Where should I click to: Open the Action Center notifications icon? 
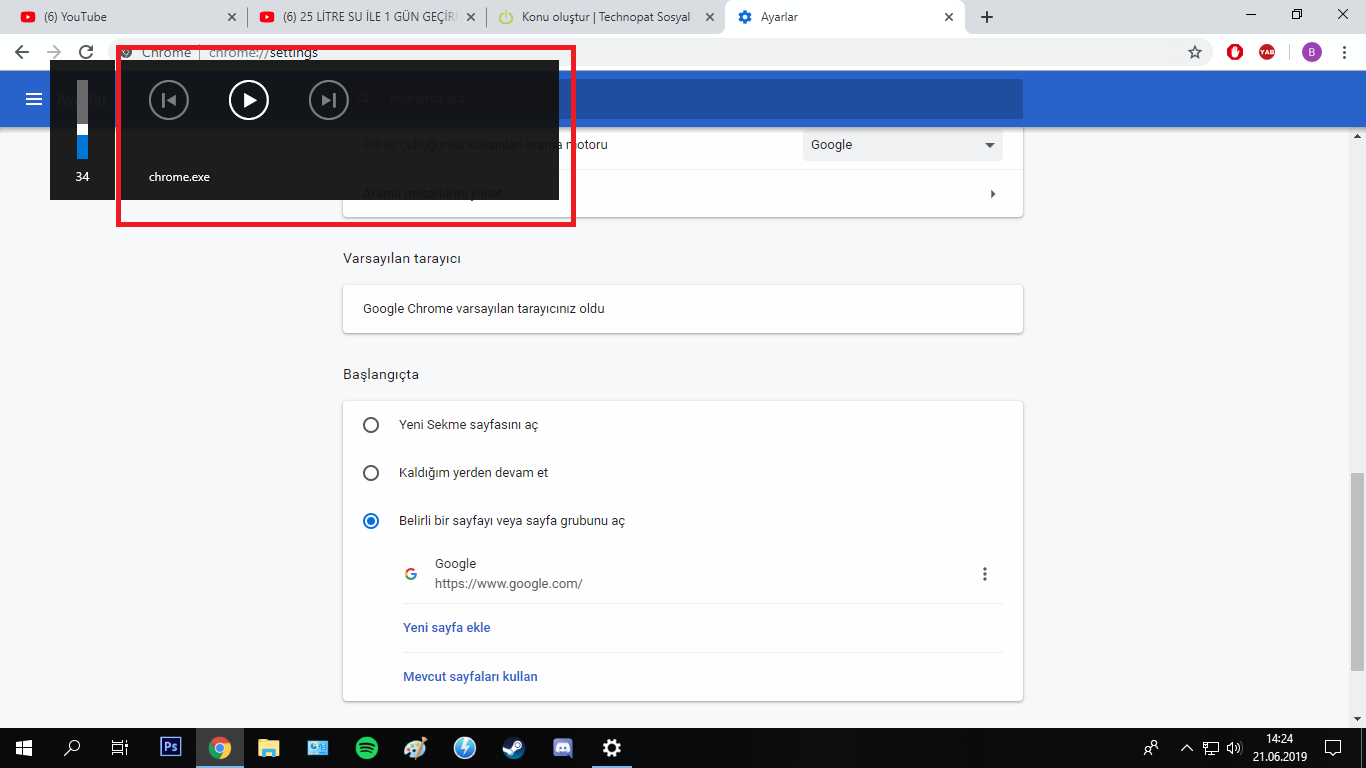coord(1332,748)
